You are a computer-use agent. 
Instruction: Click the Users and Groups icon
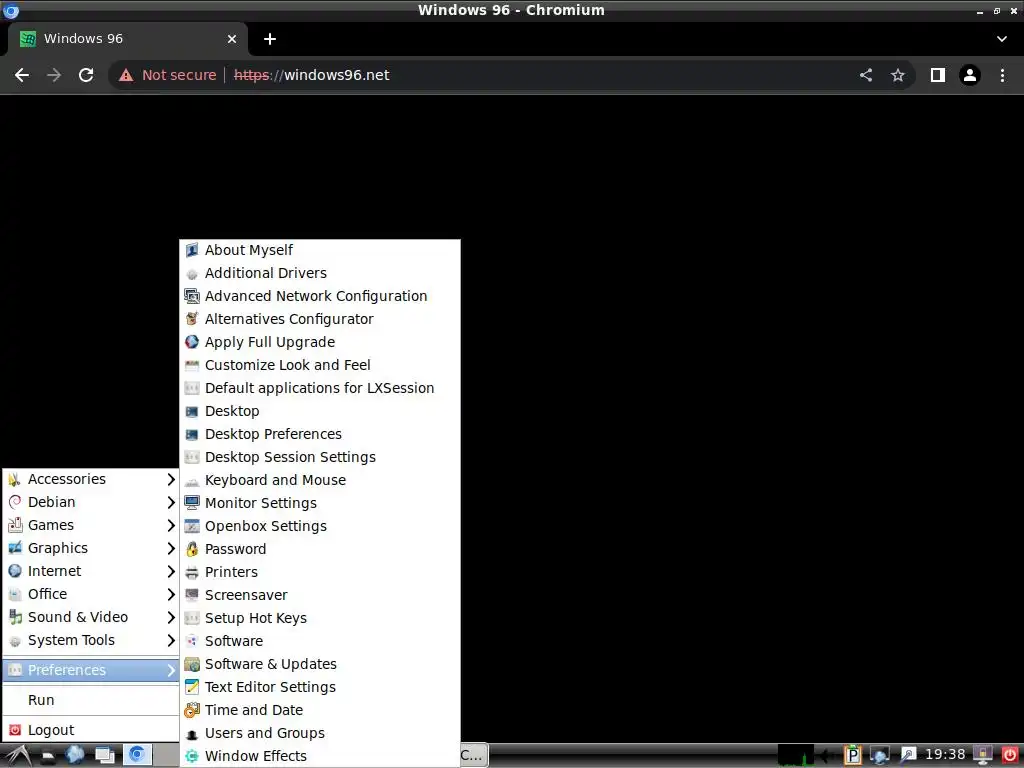[191, 733]
